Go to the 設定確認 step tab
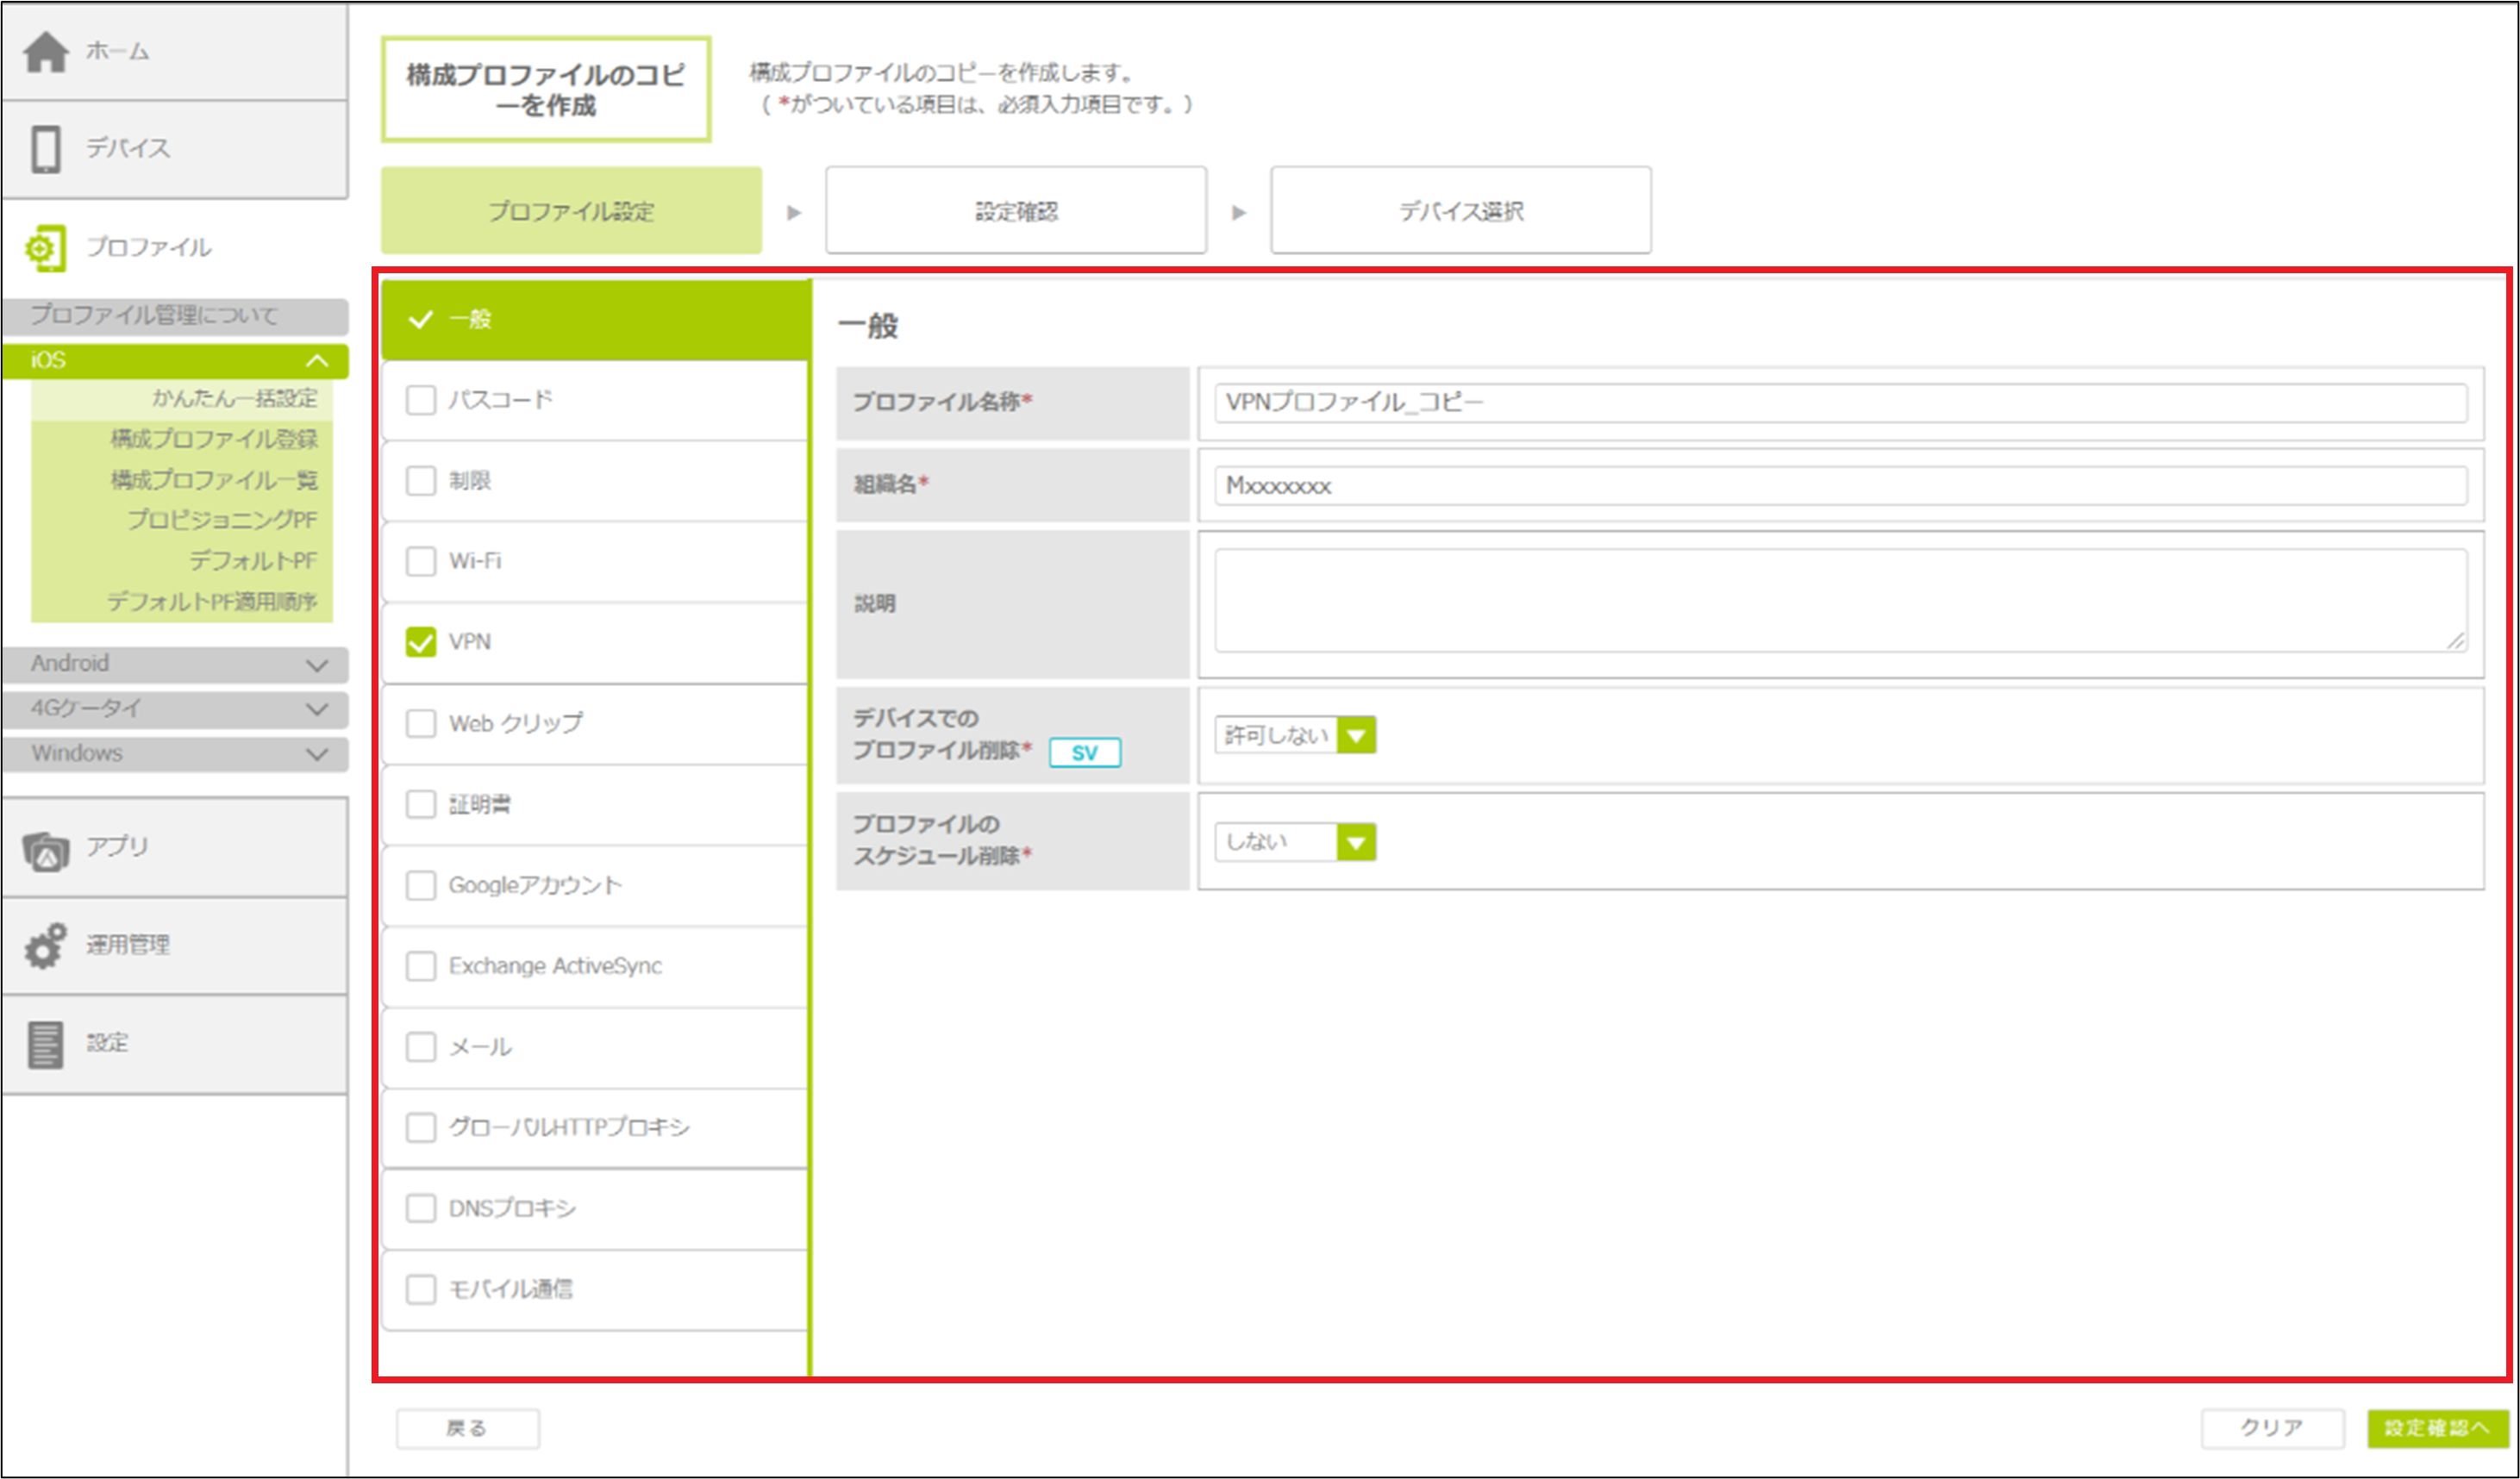The image size is (2520, 1479). pyautogui.click(x=1015, y=211)
